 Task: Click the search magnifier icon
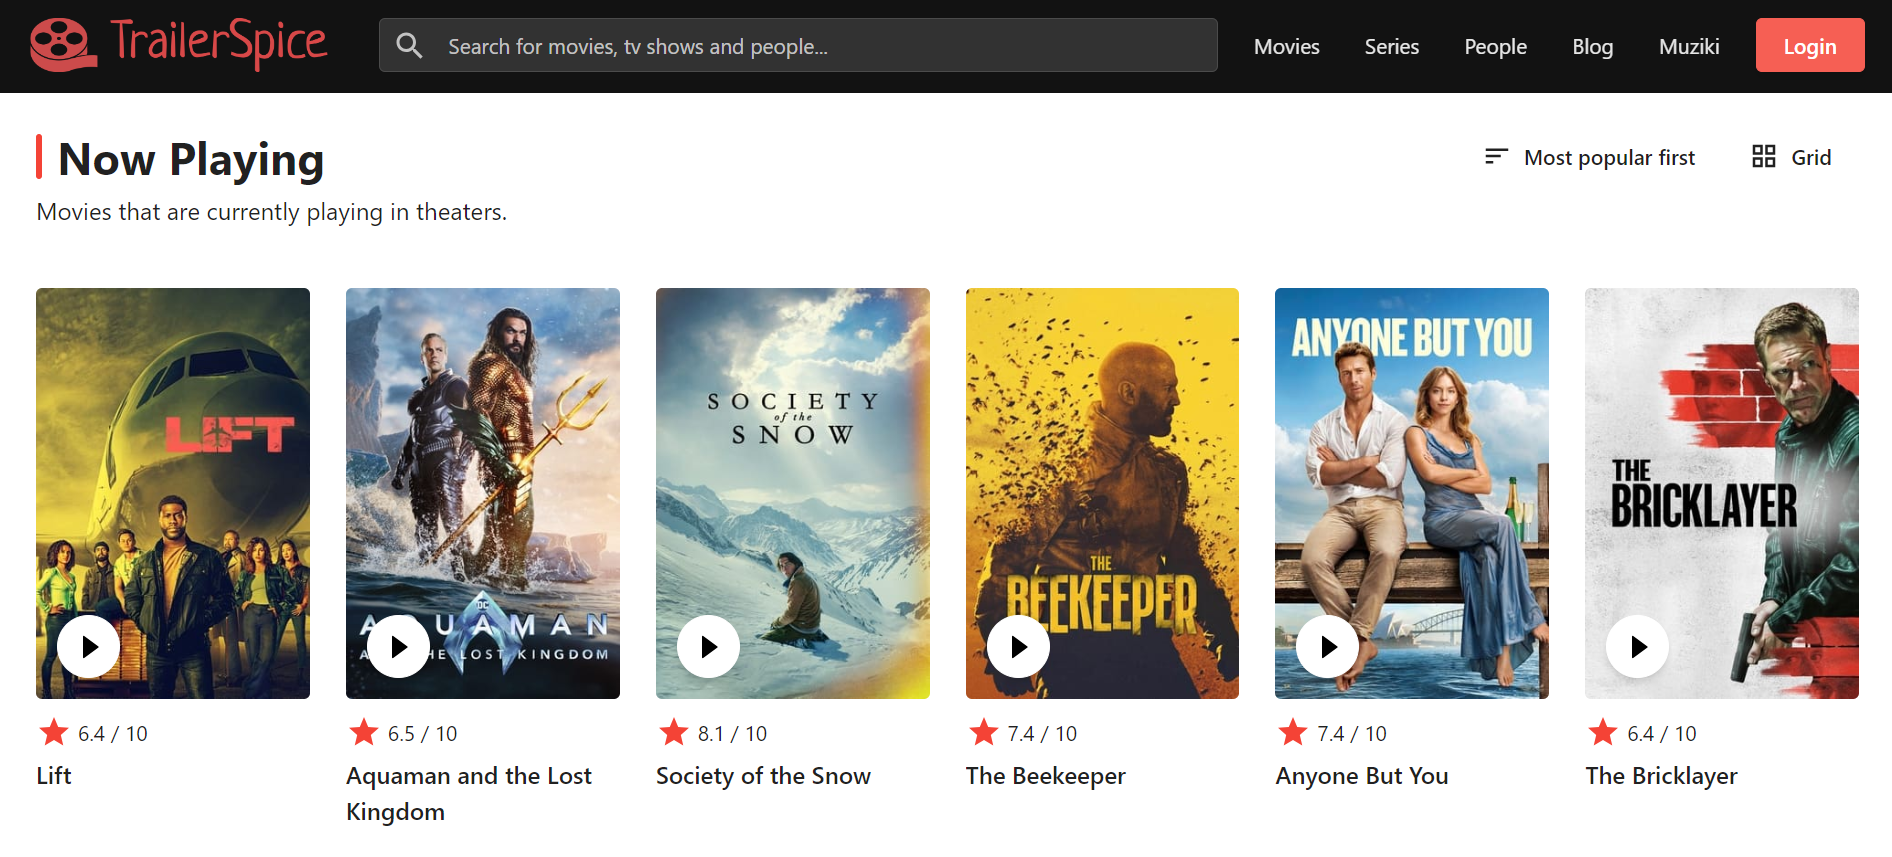[409, 46]
